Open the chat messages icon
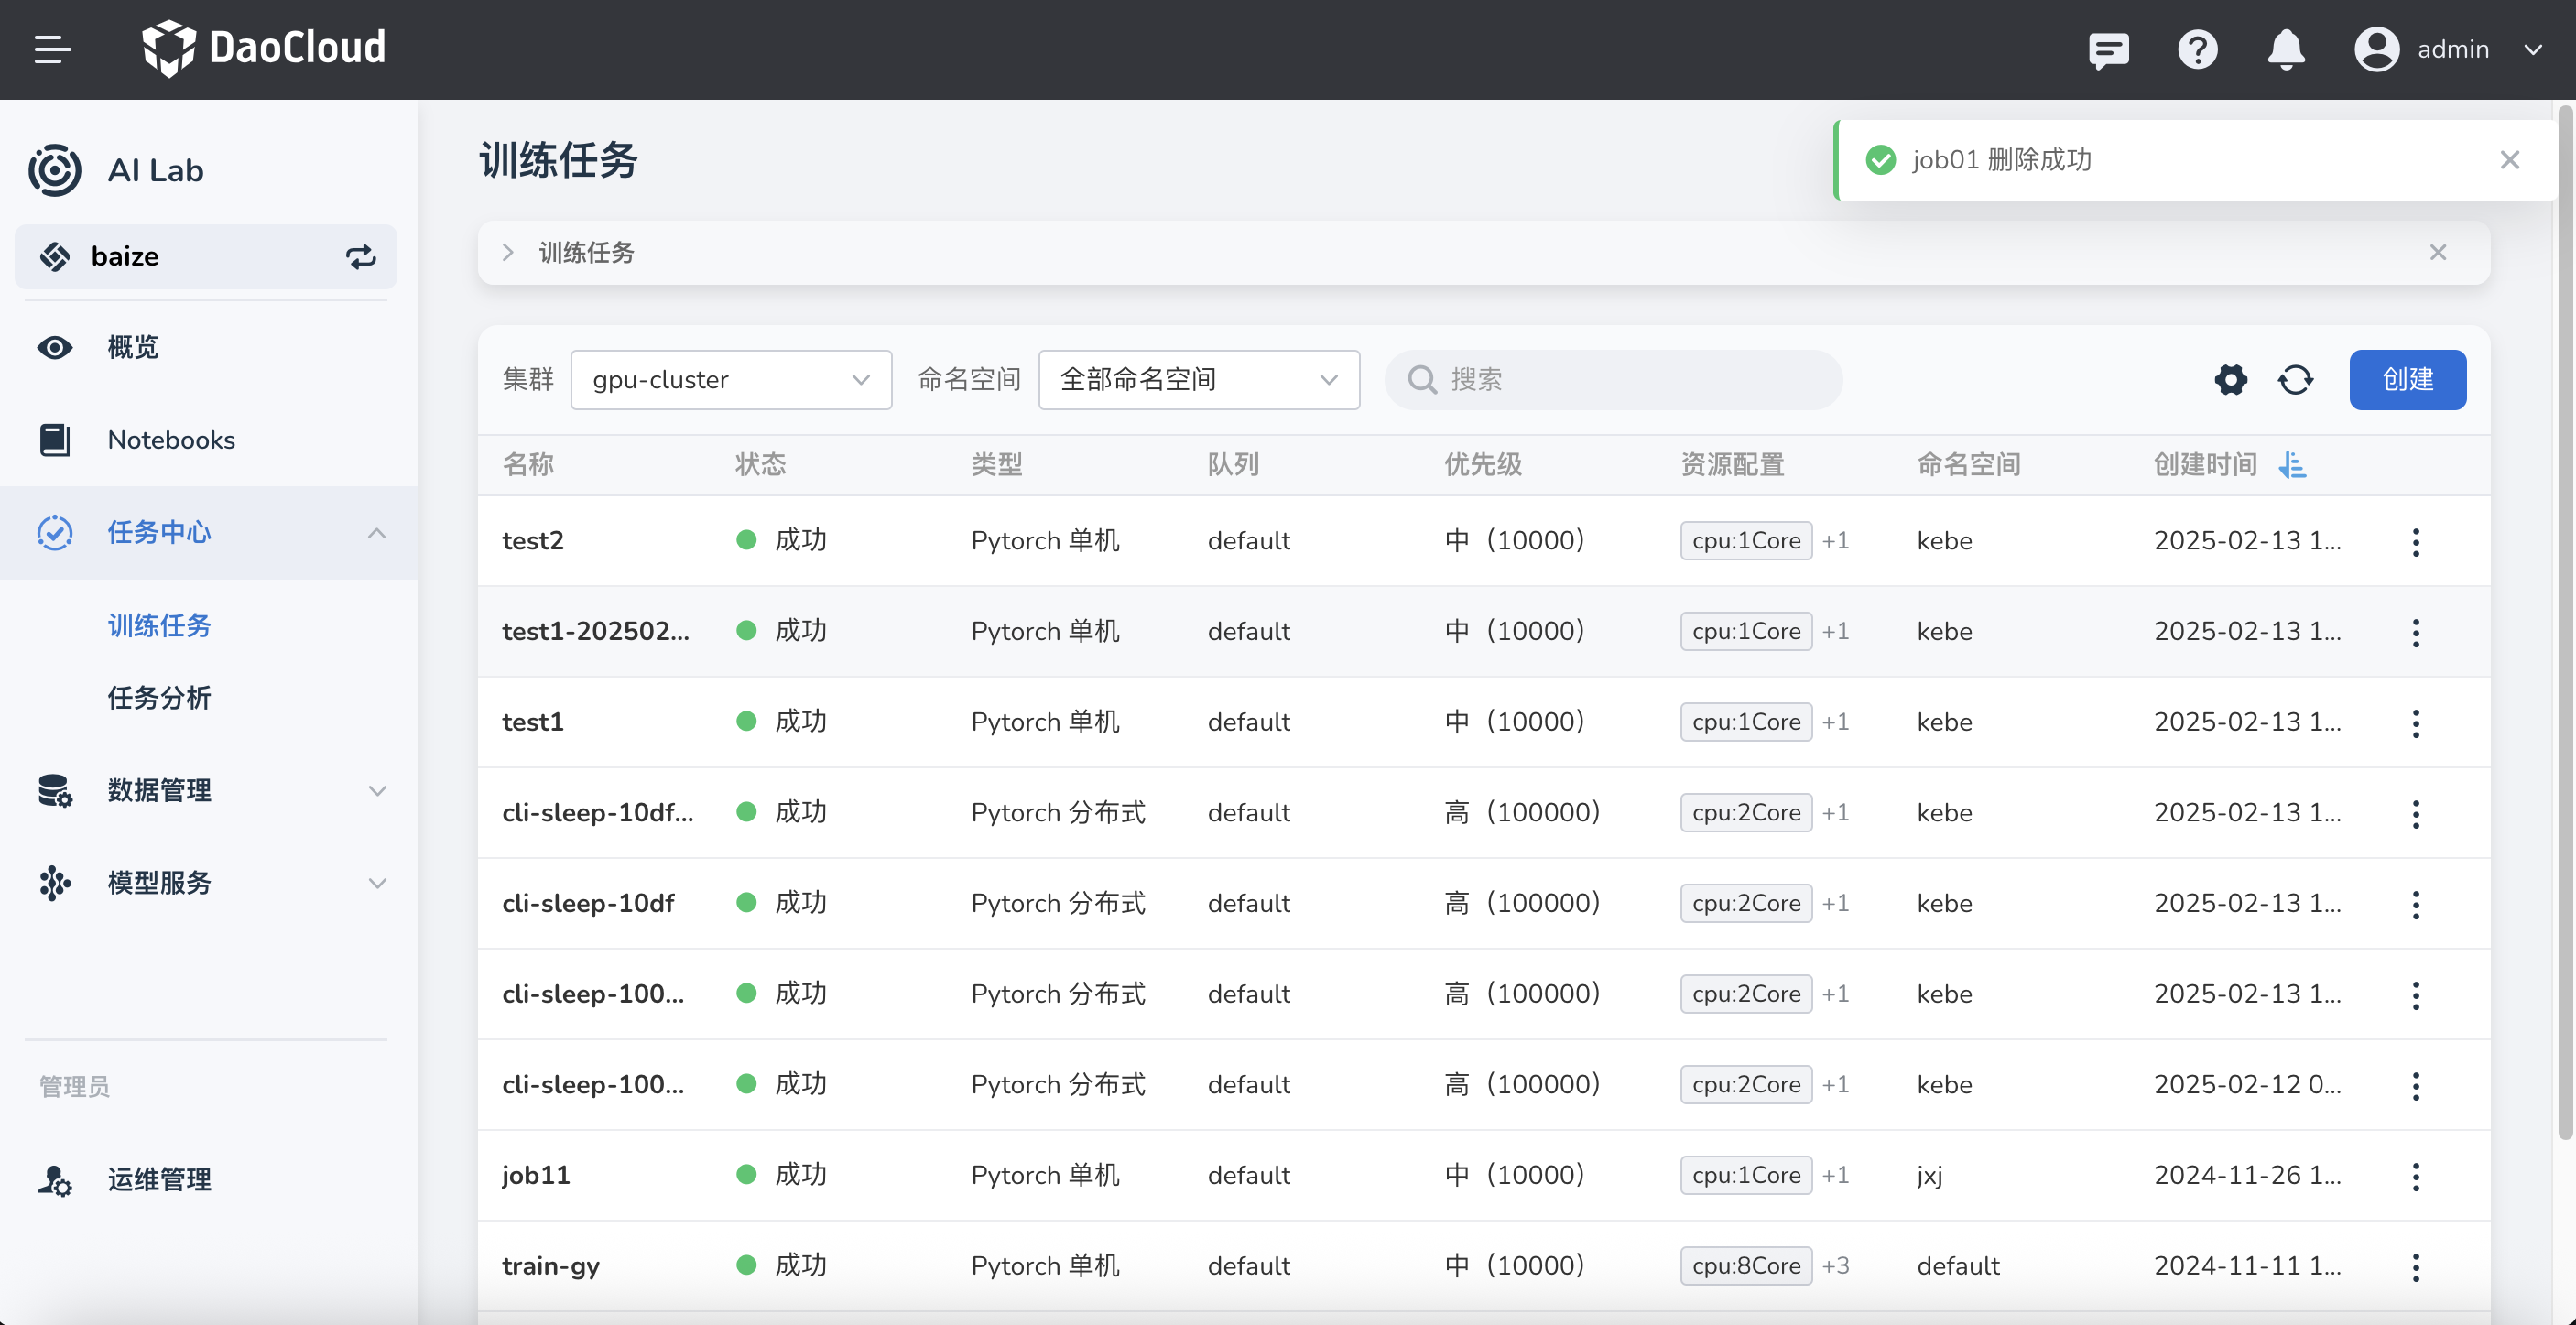 click(x=2109, y=50)
